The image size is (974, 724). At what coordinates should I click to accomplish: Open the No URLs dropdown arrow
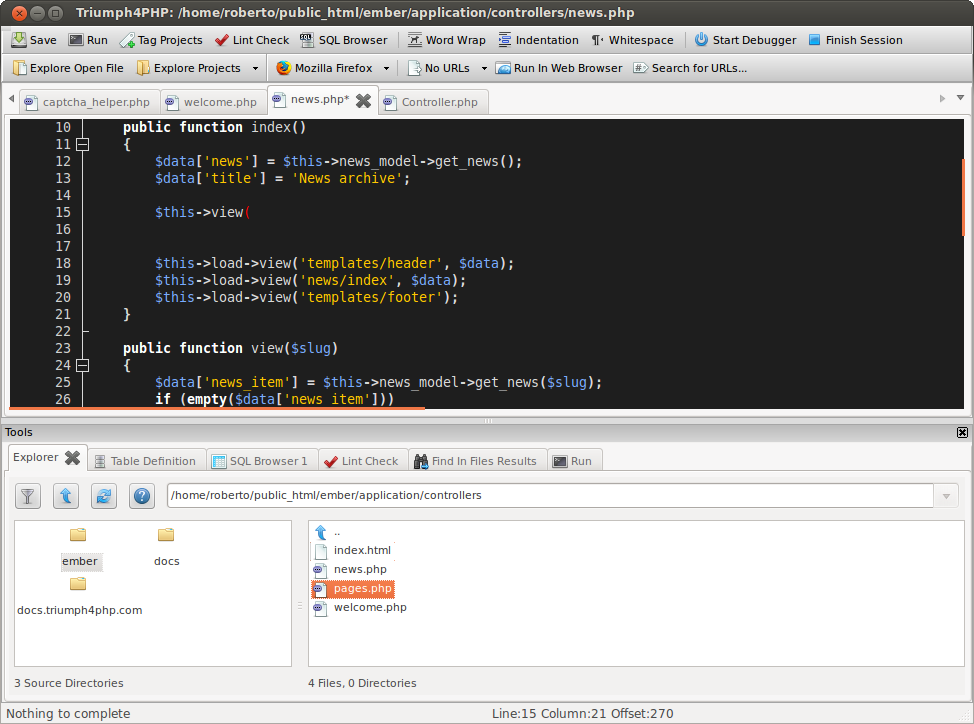(484, 68)
